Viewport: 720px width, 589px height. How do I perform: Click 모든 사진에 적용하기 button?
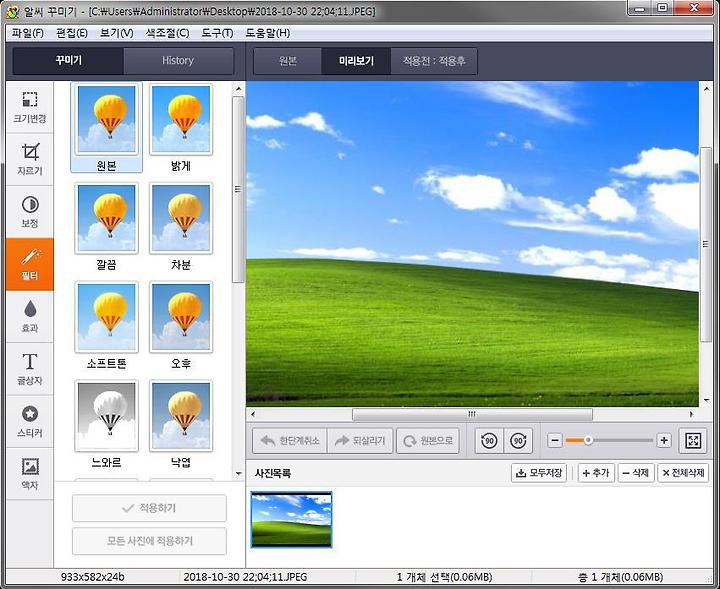click(149, 541)
